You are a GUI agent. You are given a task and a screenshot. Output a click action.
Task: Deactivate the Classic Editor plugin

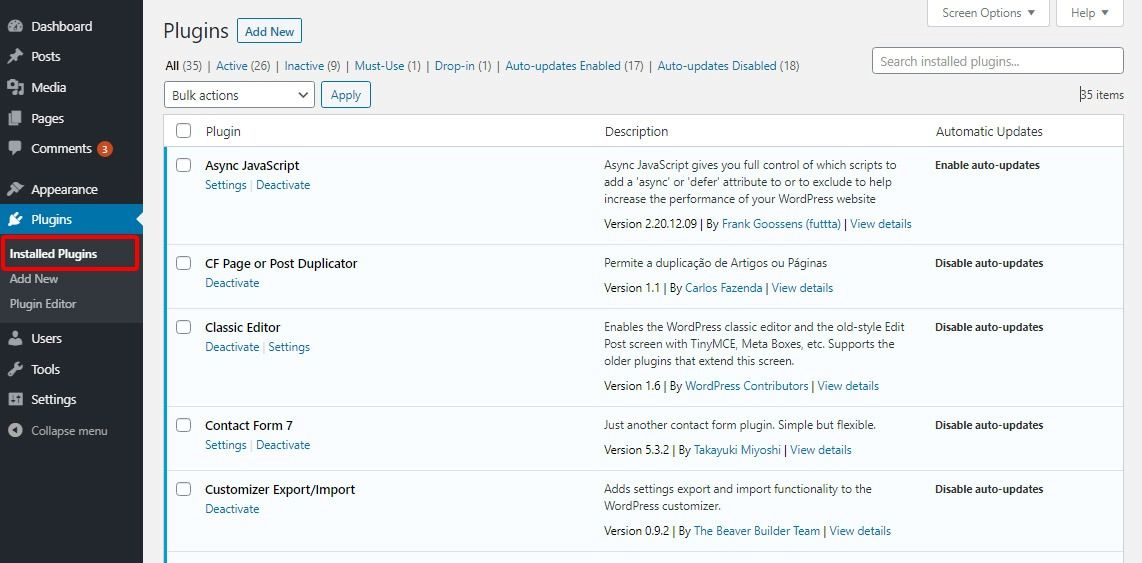(x=232, y=347)
